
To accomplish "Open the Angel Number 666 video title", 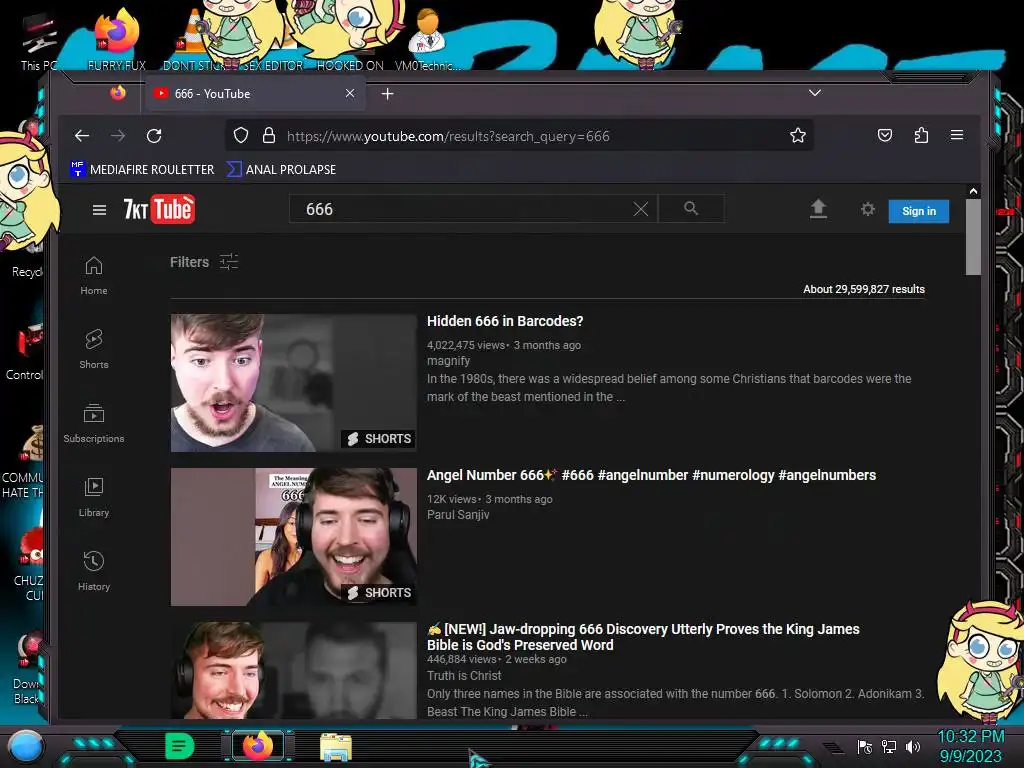I will [651, 475].
